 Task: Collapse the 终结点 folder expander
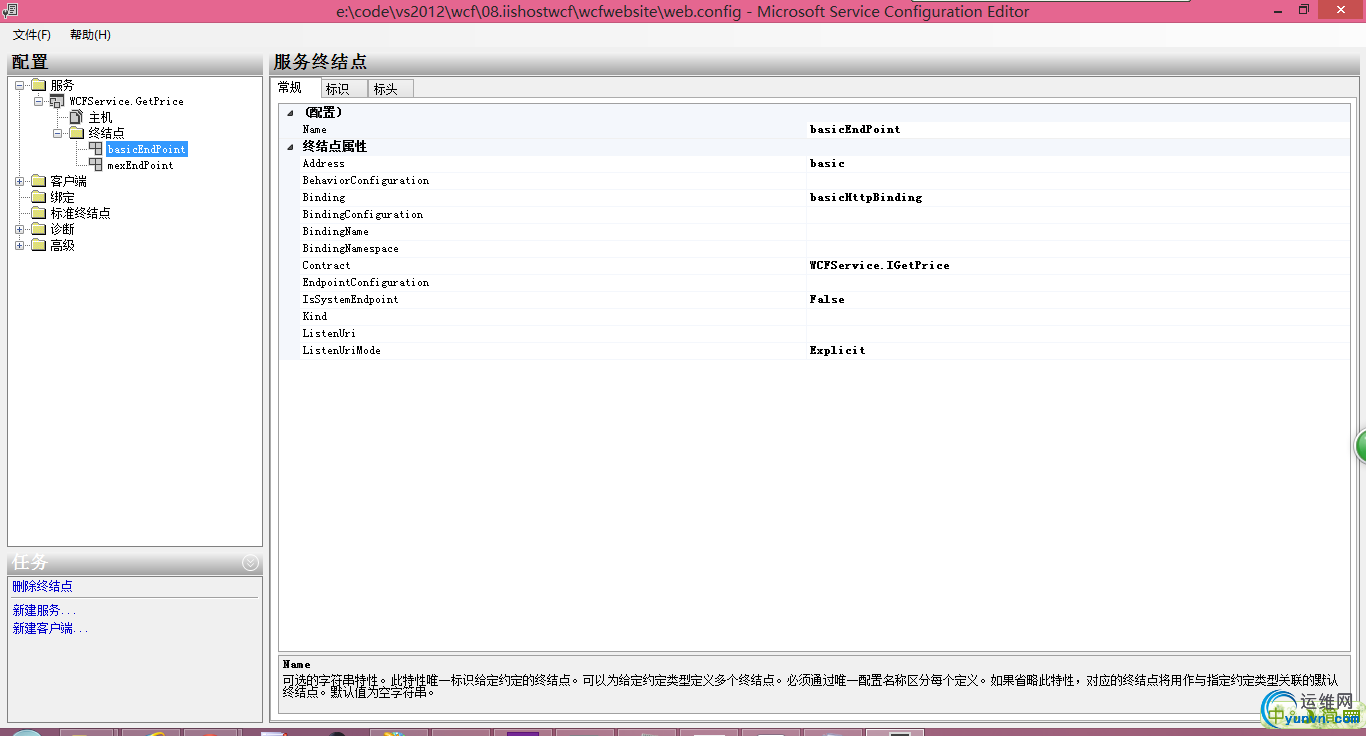click(x=57, y=133)
